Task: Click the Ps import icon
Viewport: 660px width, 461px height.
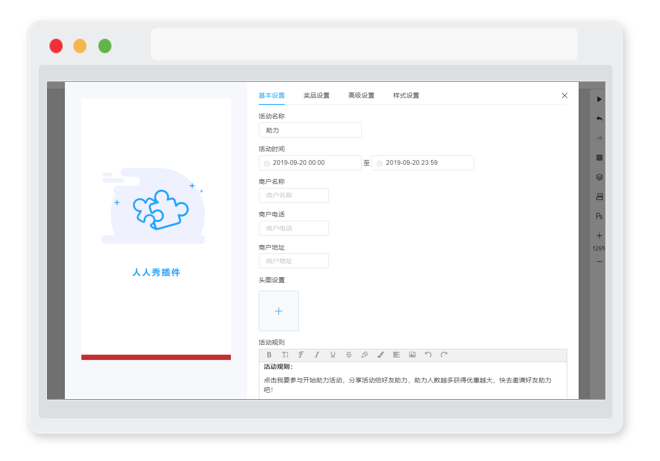Action: point(599,216)
